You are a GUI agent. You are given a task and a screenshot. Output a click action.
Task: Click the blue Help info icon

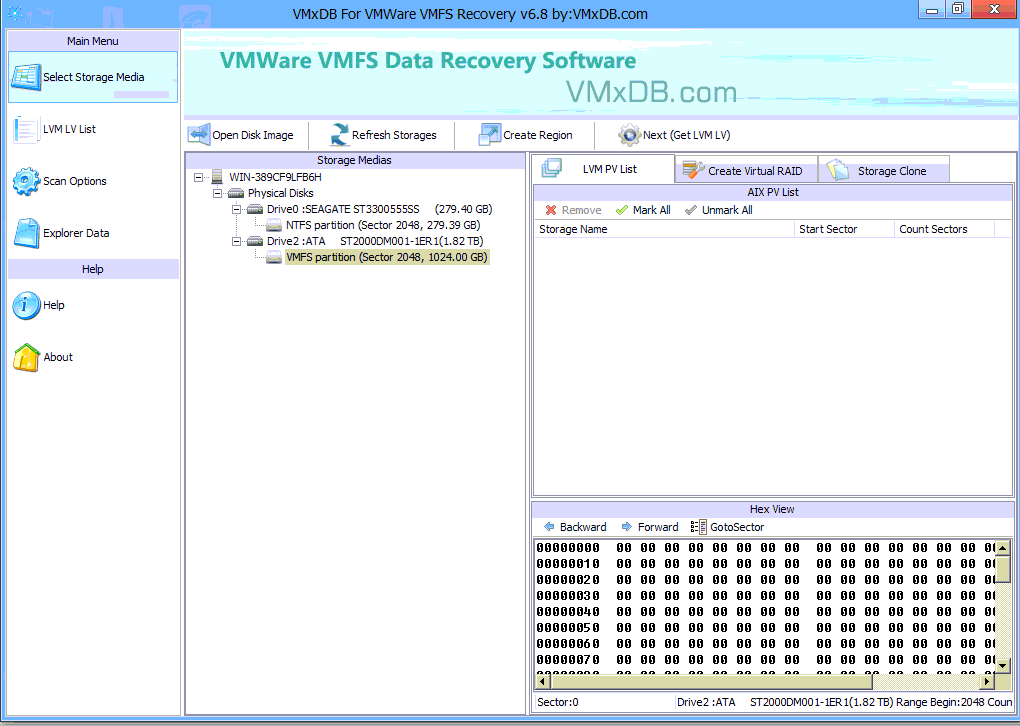pos(26,305)
